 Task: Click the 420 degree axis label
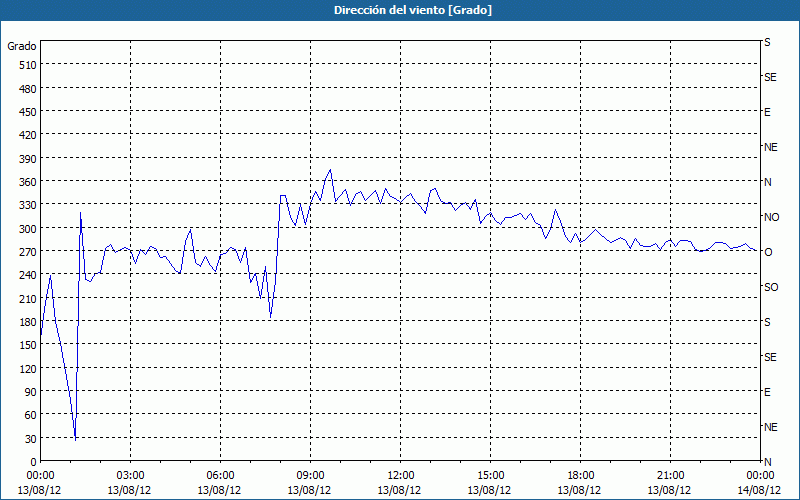pos(28,135)
